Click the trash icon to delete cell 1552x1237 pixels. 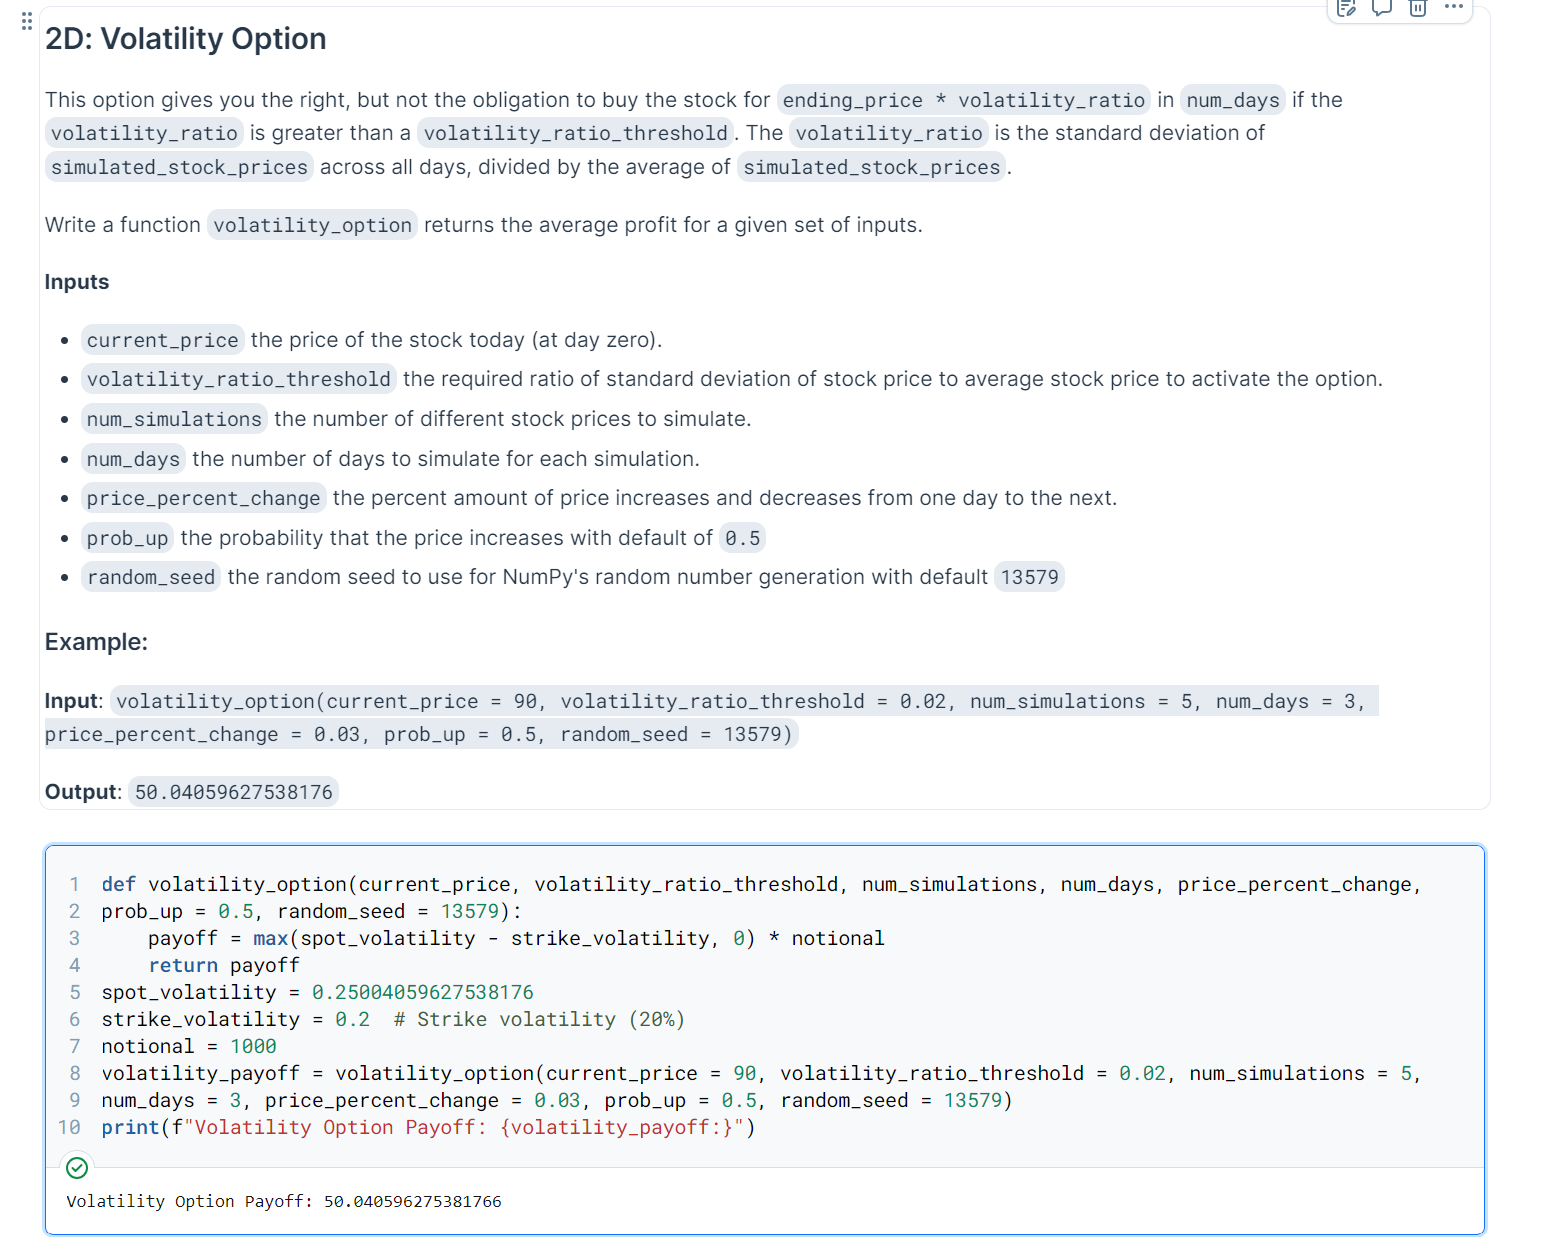[1417, 9]
